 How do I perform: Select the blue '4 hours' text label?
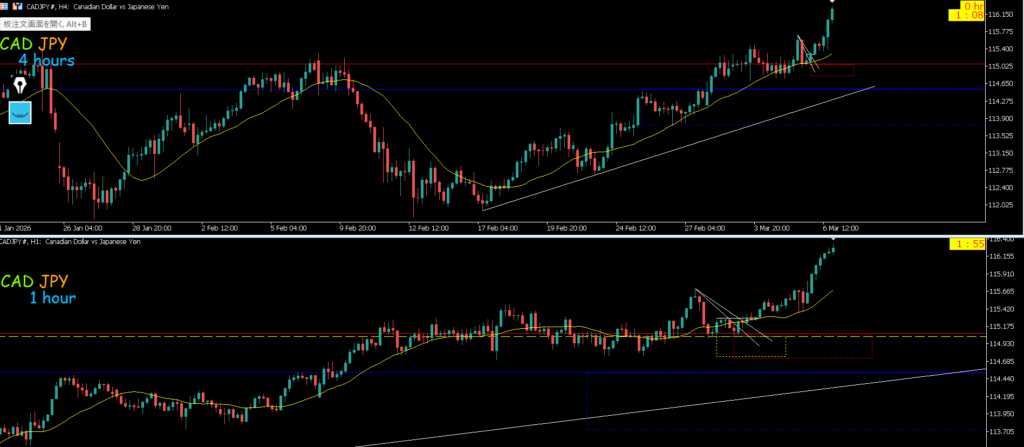tap(46, 62)
